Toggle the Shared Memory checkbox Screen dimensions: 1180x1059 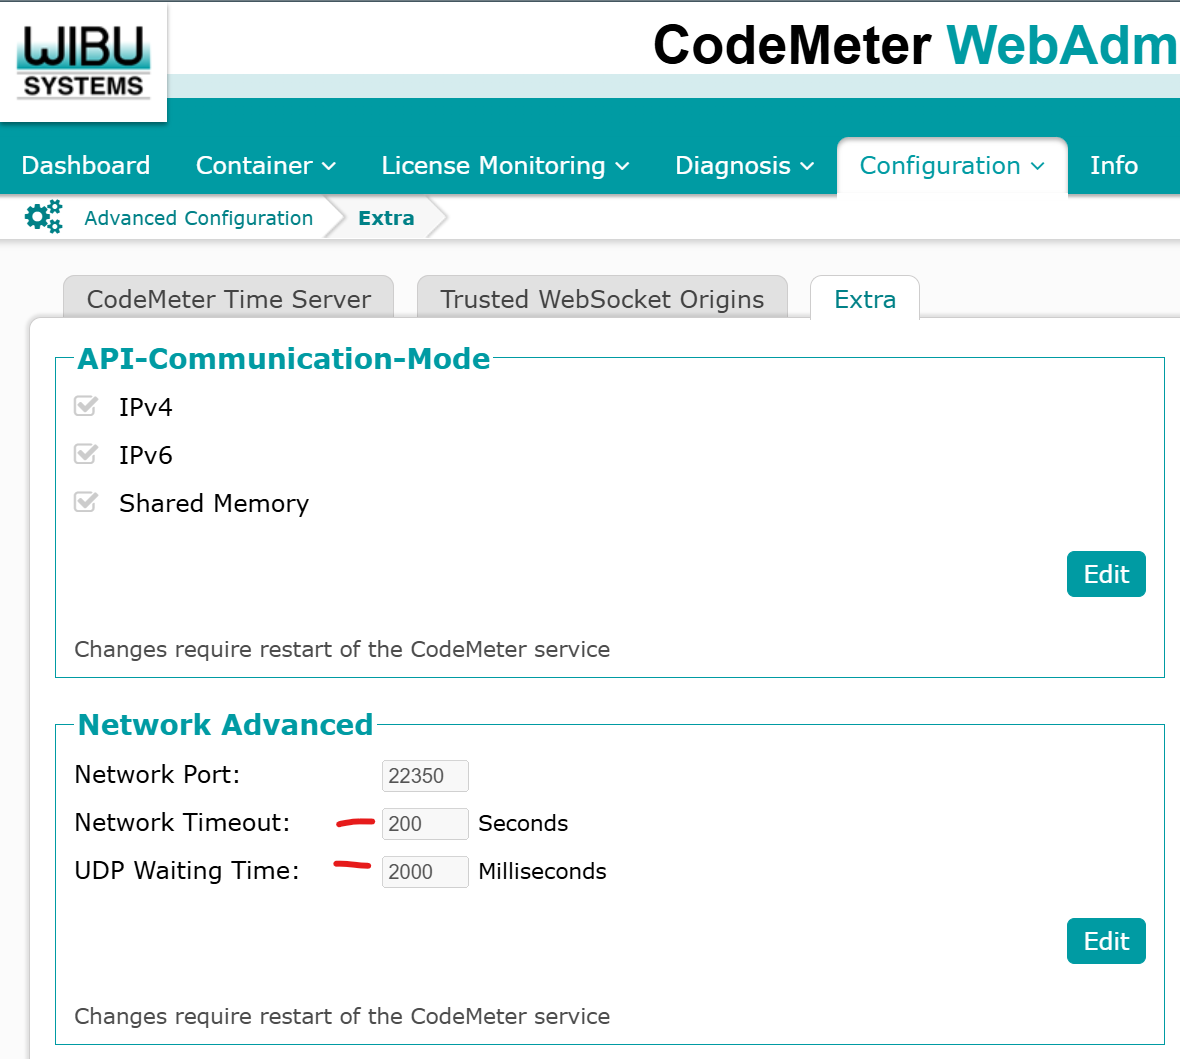[x=86, y=503]
